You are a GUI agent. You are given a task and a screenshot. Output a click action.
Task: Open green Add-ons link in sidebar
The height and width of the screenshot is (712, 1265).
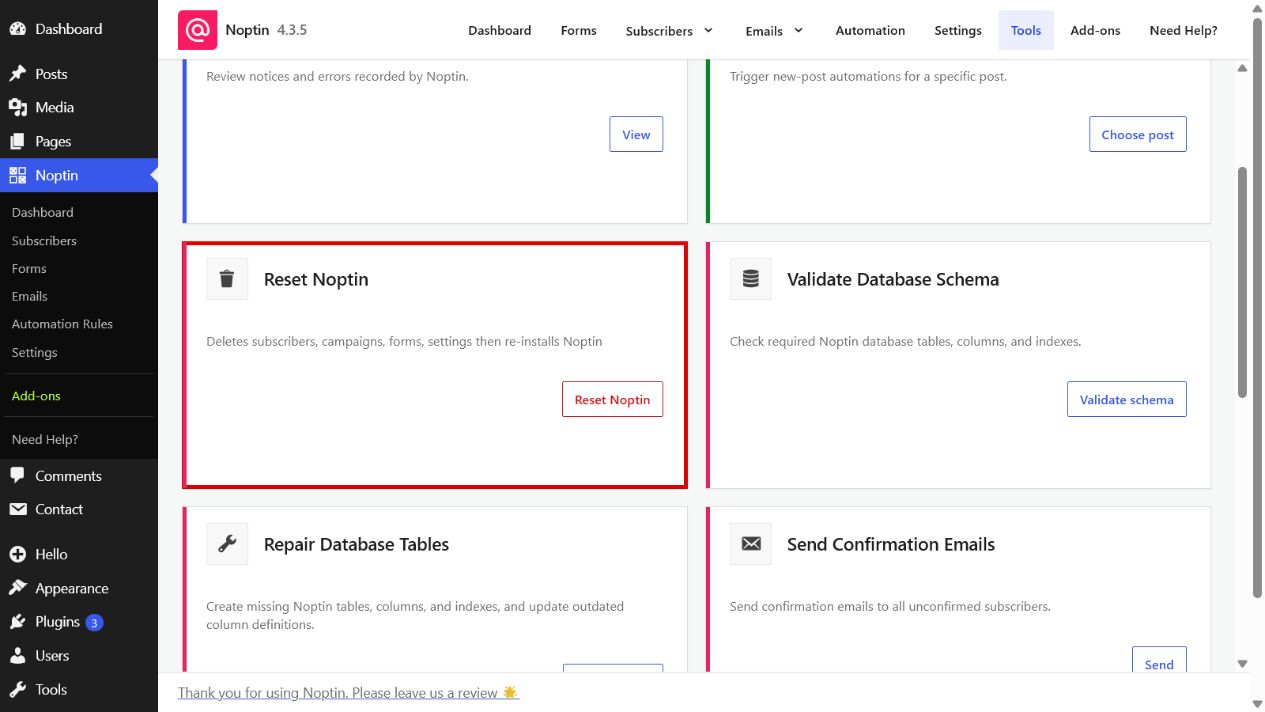click(36, 396)
